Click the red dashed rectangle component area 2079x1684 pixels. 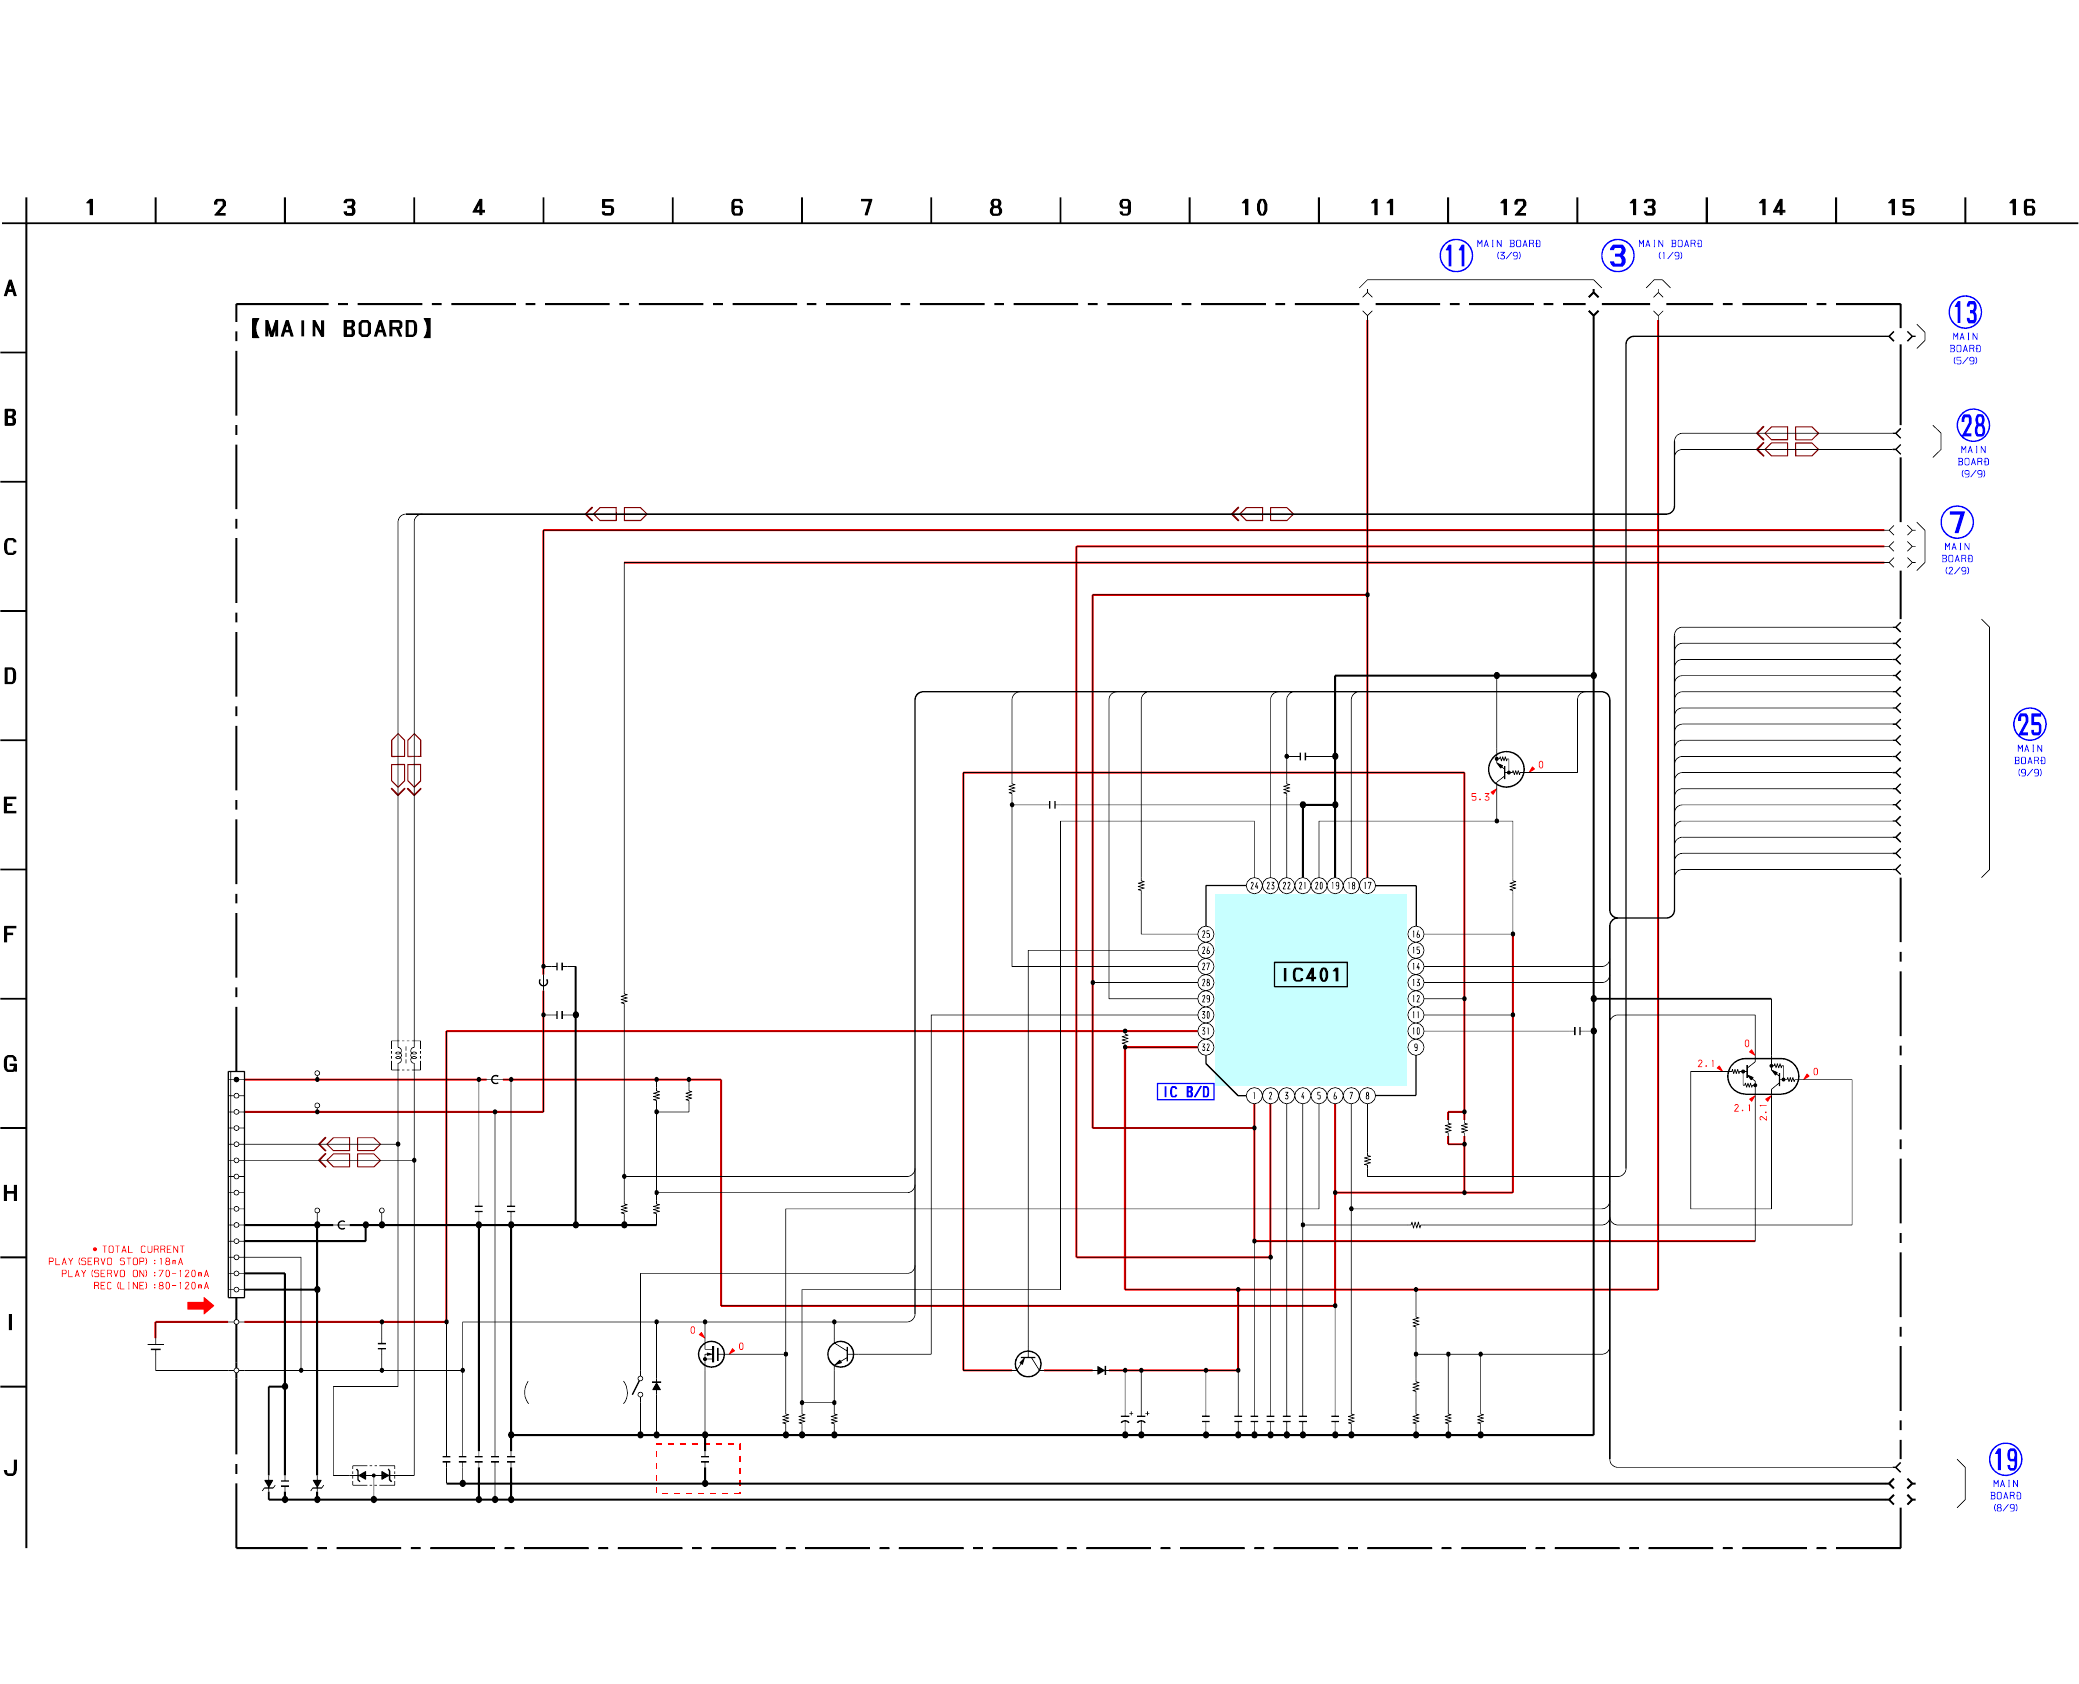[x=698, y=1468]
